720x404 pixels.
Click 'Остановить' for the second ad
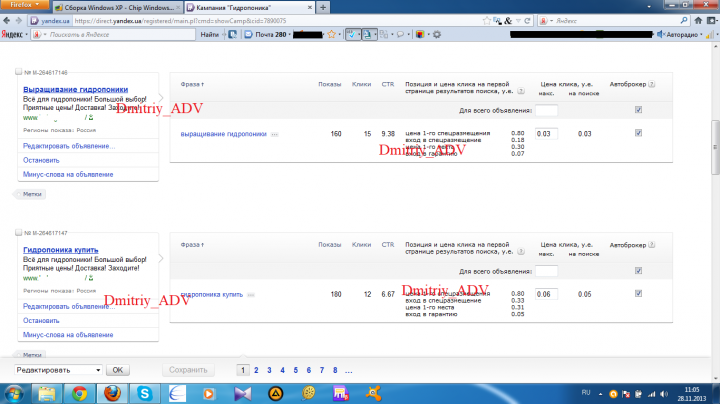click(x=41, y=320)
